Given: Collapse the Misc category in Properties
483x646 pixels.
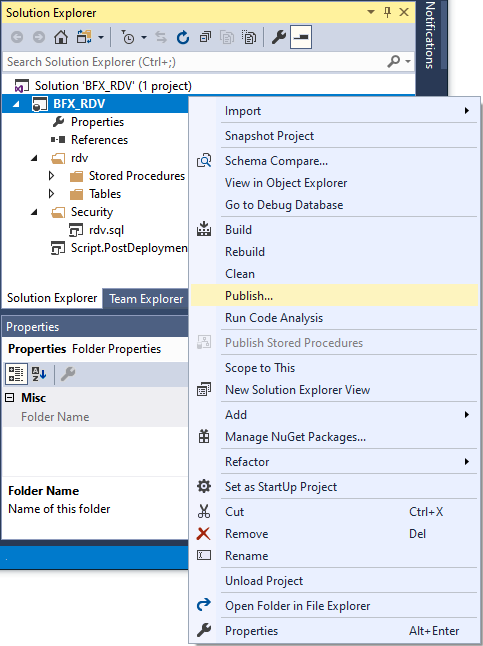Looking at the screenshot, I should point(10,398).
